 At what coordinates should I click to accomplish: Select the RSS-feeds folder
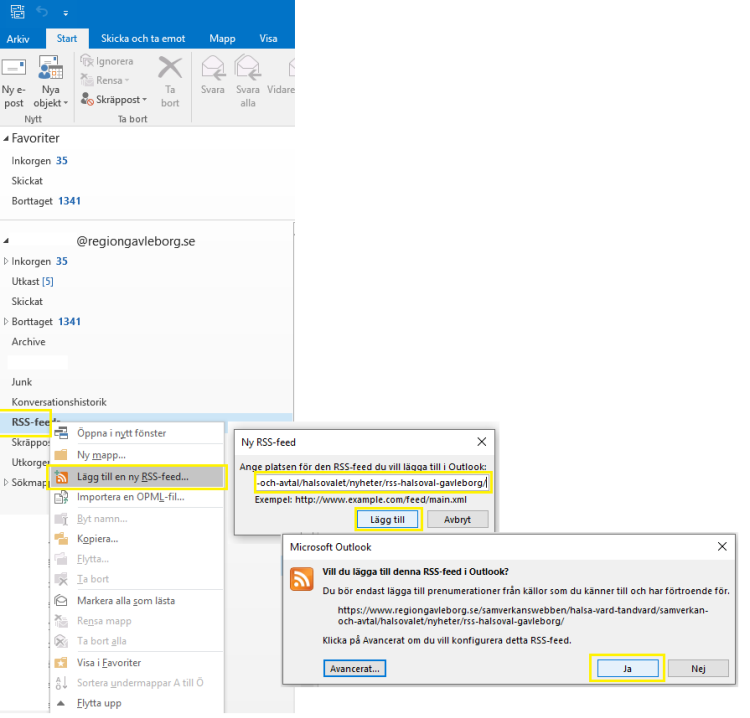pos(31,422)
